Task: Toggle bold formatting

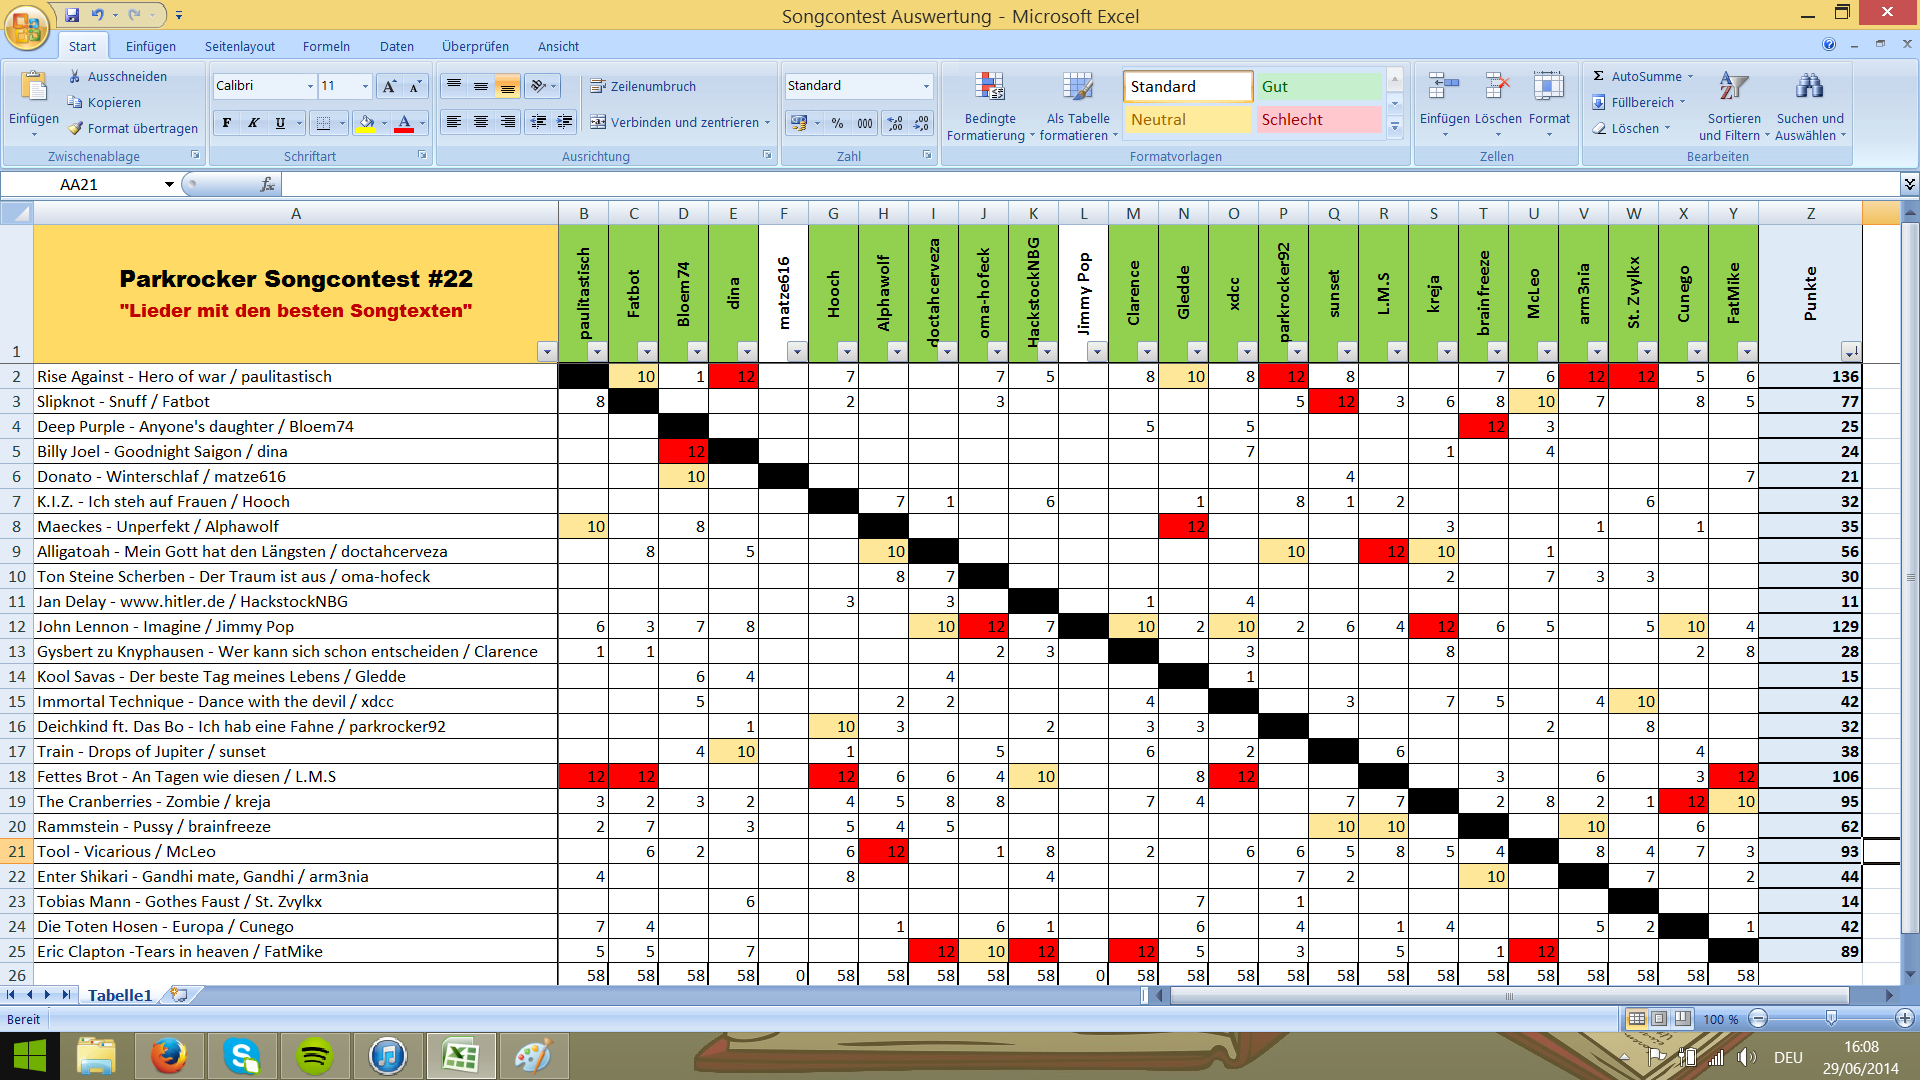Action: pyautogui.click(x=227, y=123)
